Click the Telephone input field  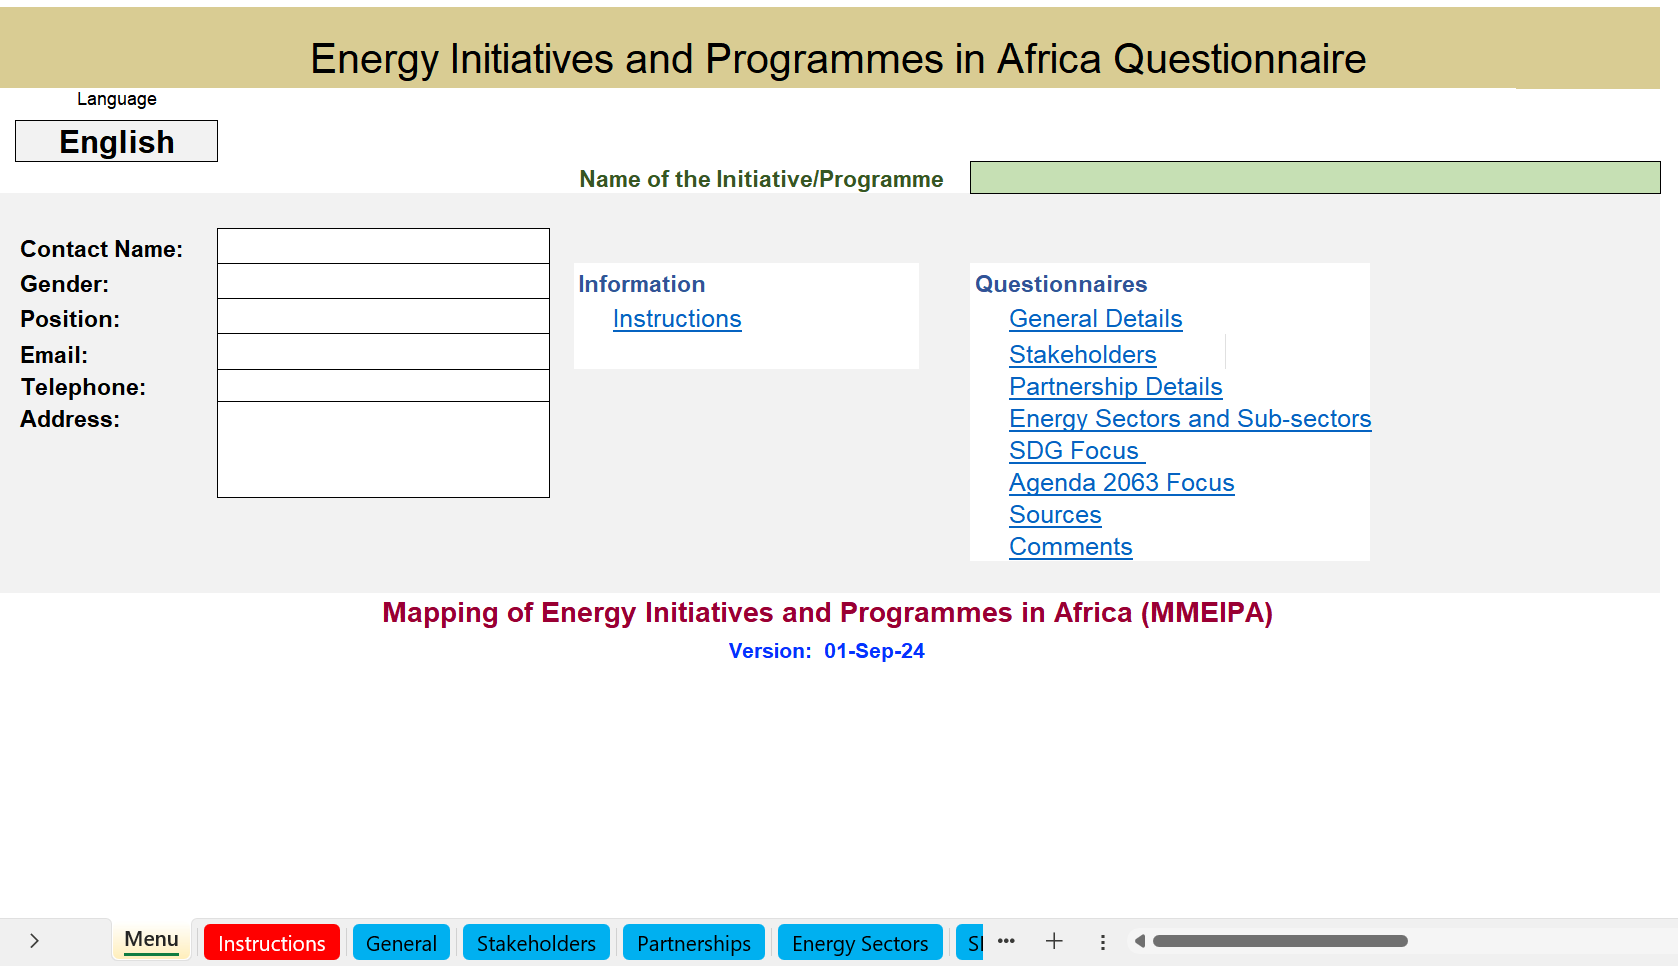coord(383,386)
